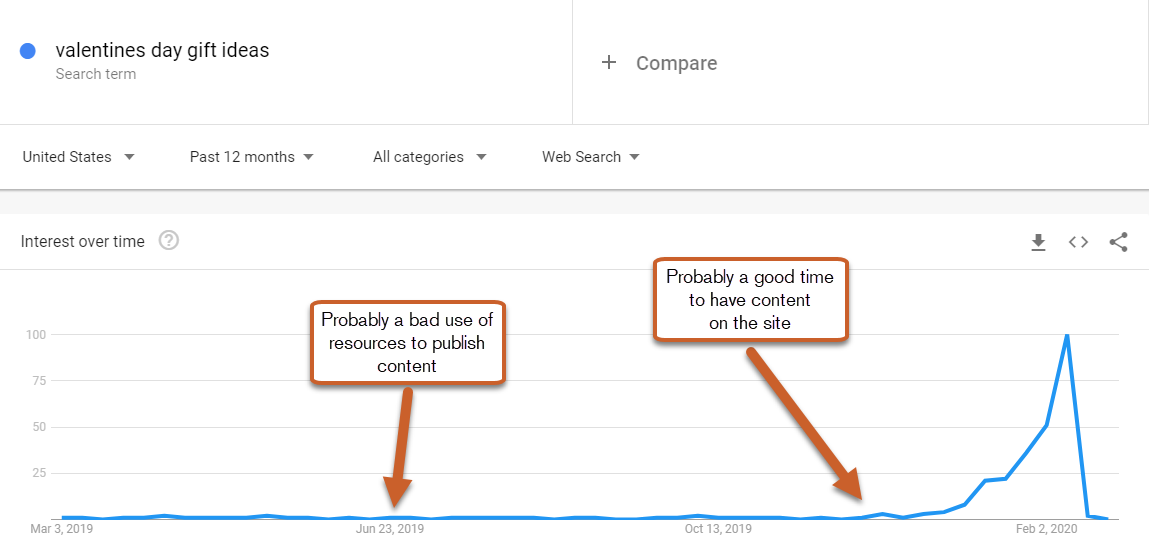Screen dimensions: 1149x547
Task: Edit the valentines day gift ideas term
Action: 162,50
